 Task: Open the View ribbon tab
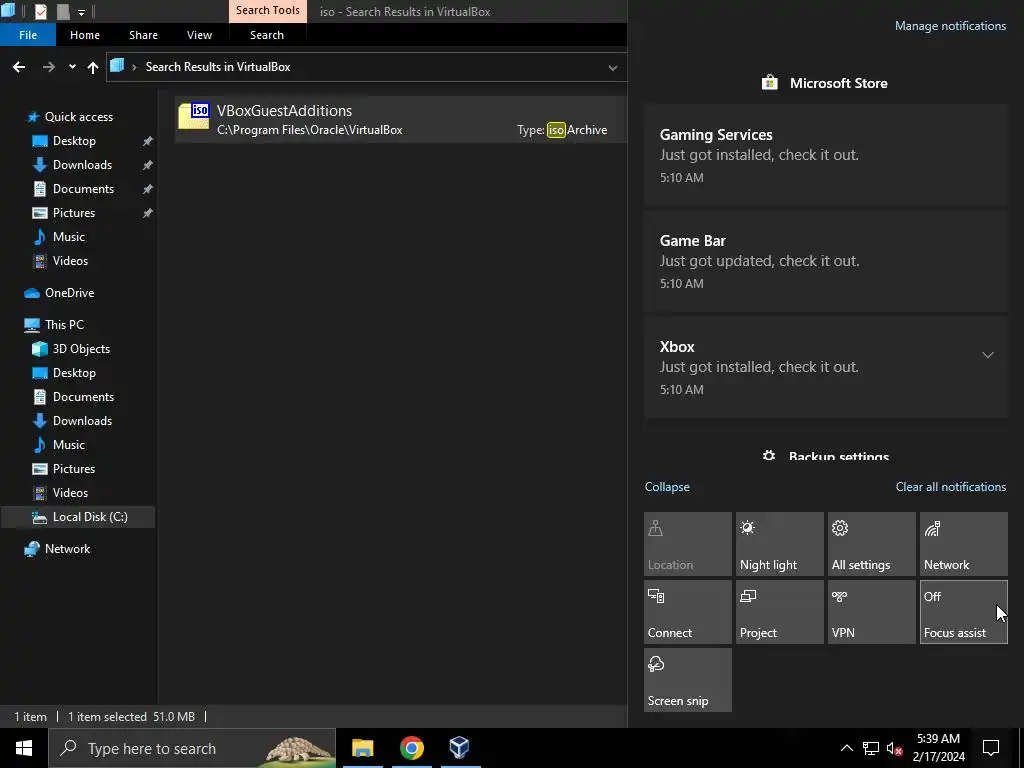click(x=199, y=35)
